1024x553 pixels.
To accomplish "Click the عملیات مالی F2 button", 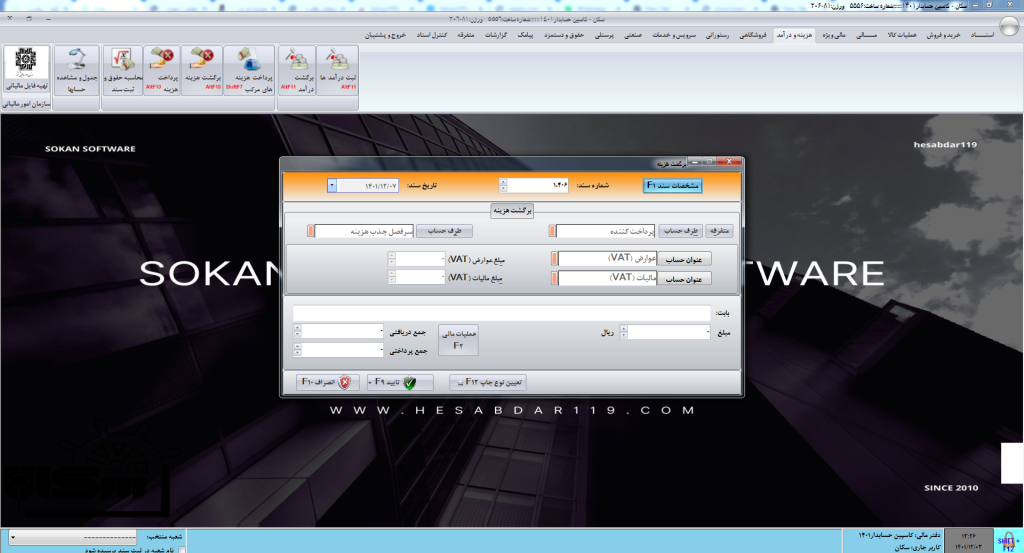I will (x=458, y=340).
